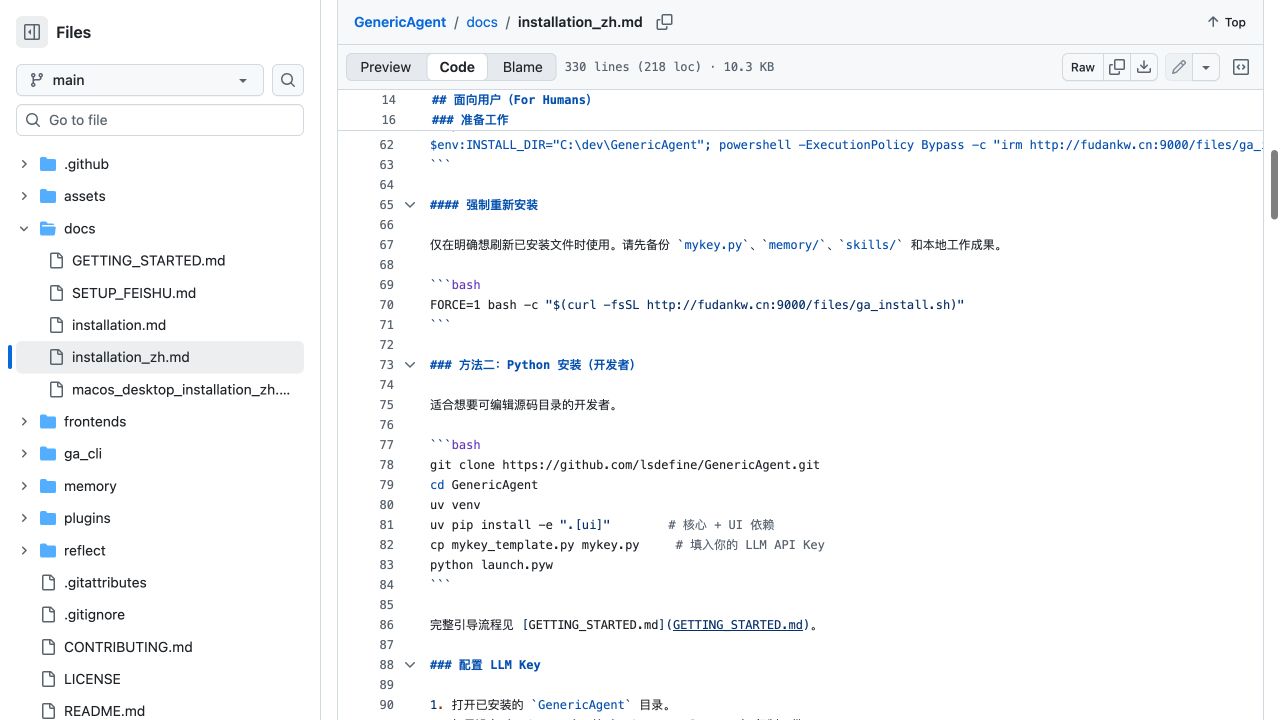Click the Raw button

coord(1083,67)
